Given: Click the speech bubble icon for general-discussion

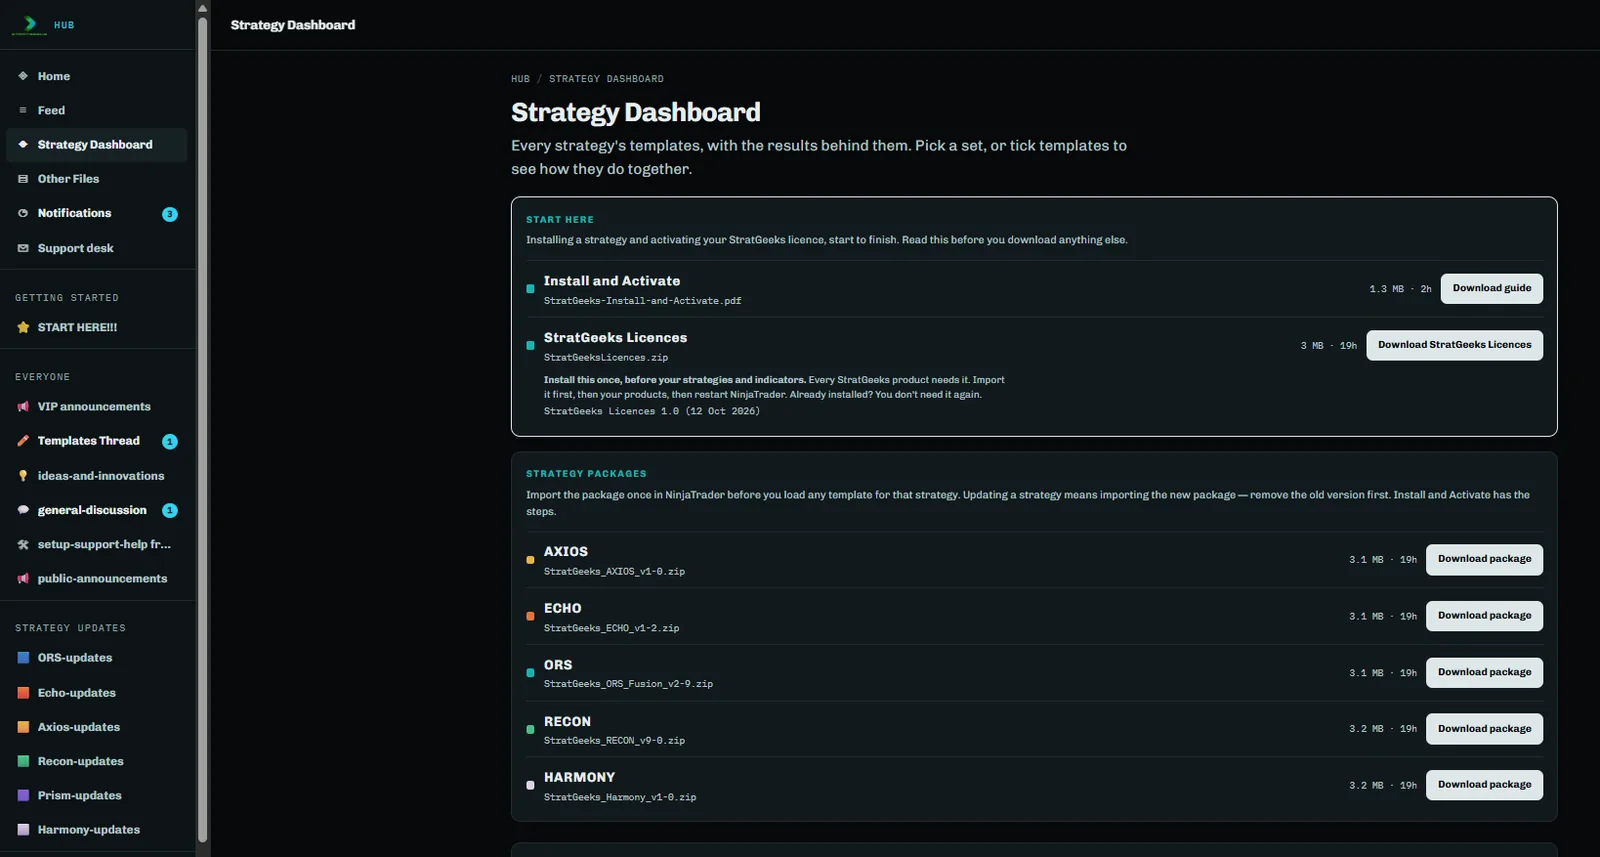Looking at the screenshot, I should click(23, 510).
